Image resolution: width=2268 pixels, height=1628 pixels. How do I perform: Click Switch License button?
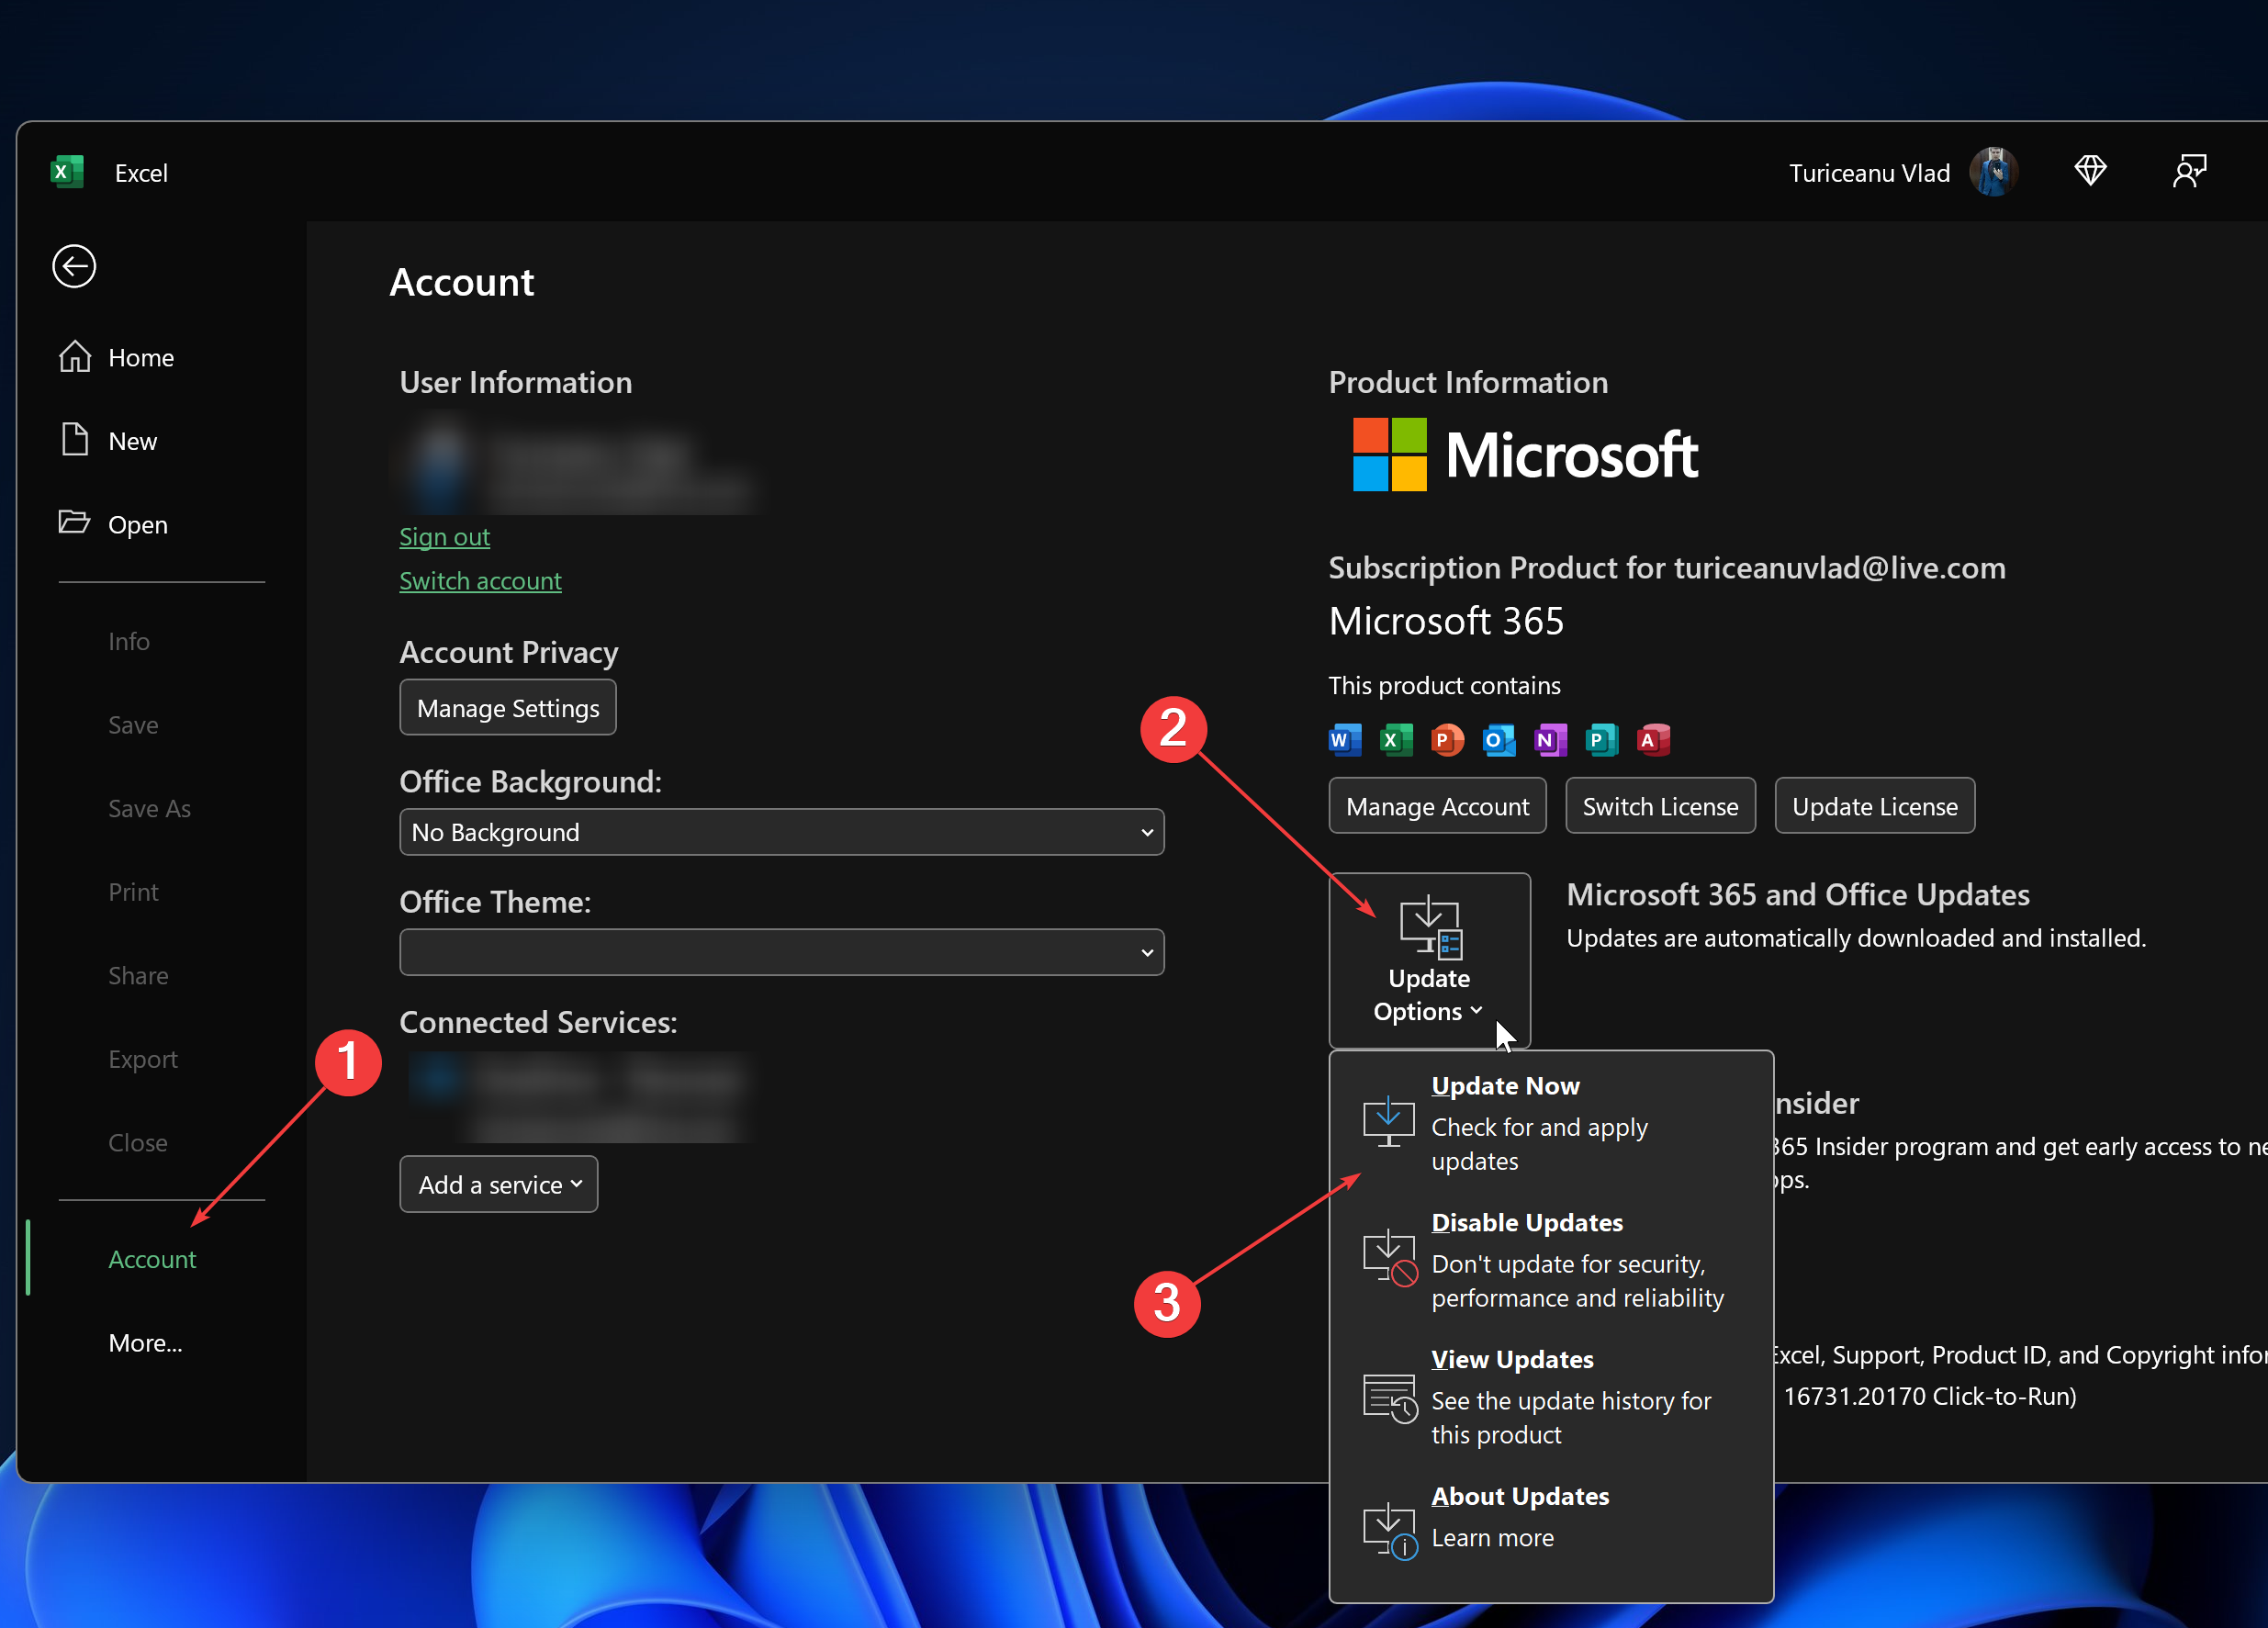pos(1660,806)
